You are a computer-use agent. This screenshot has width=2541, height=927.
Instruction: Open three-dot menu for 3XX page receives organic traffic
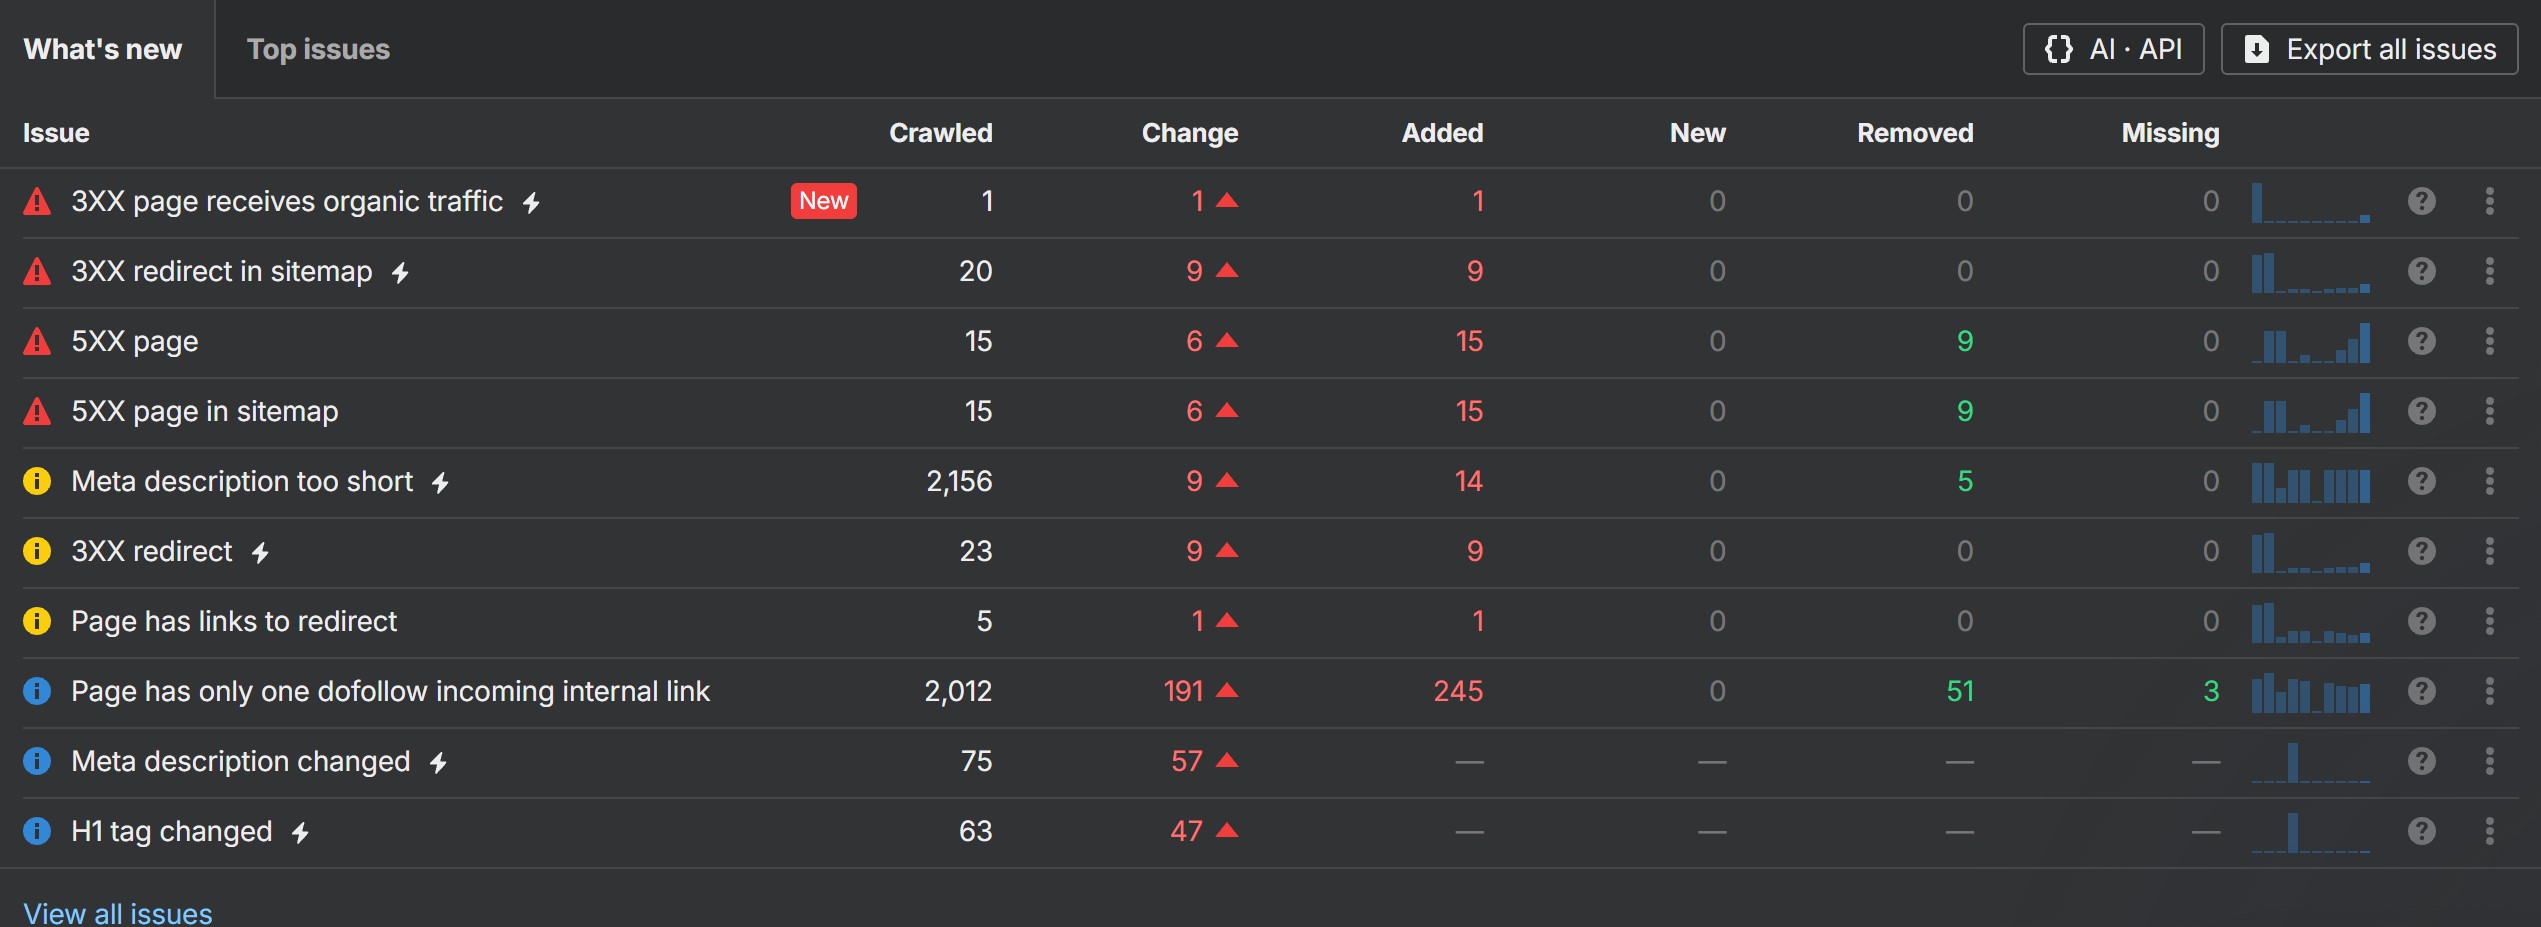click(2489, 201)
